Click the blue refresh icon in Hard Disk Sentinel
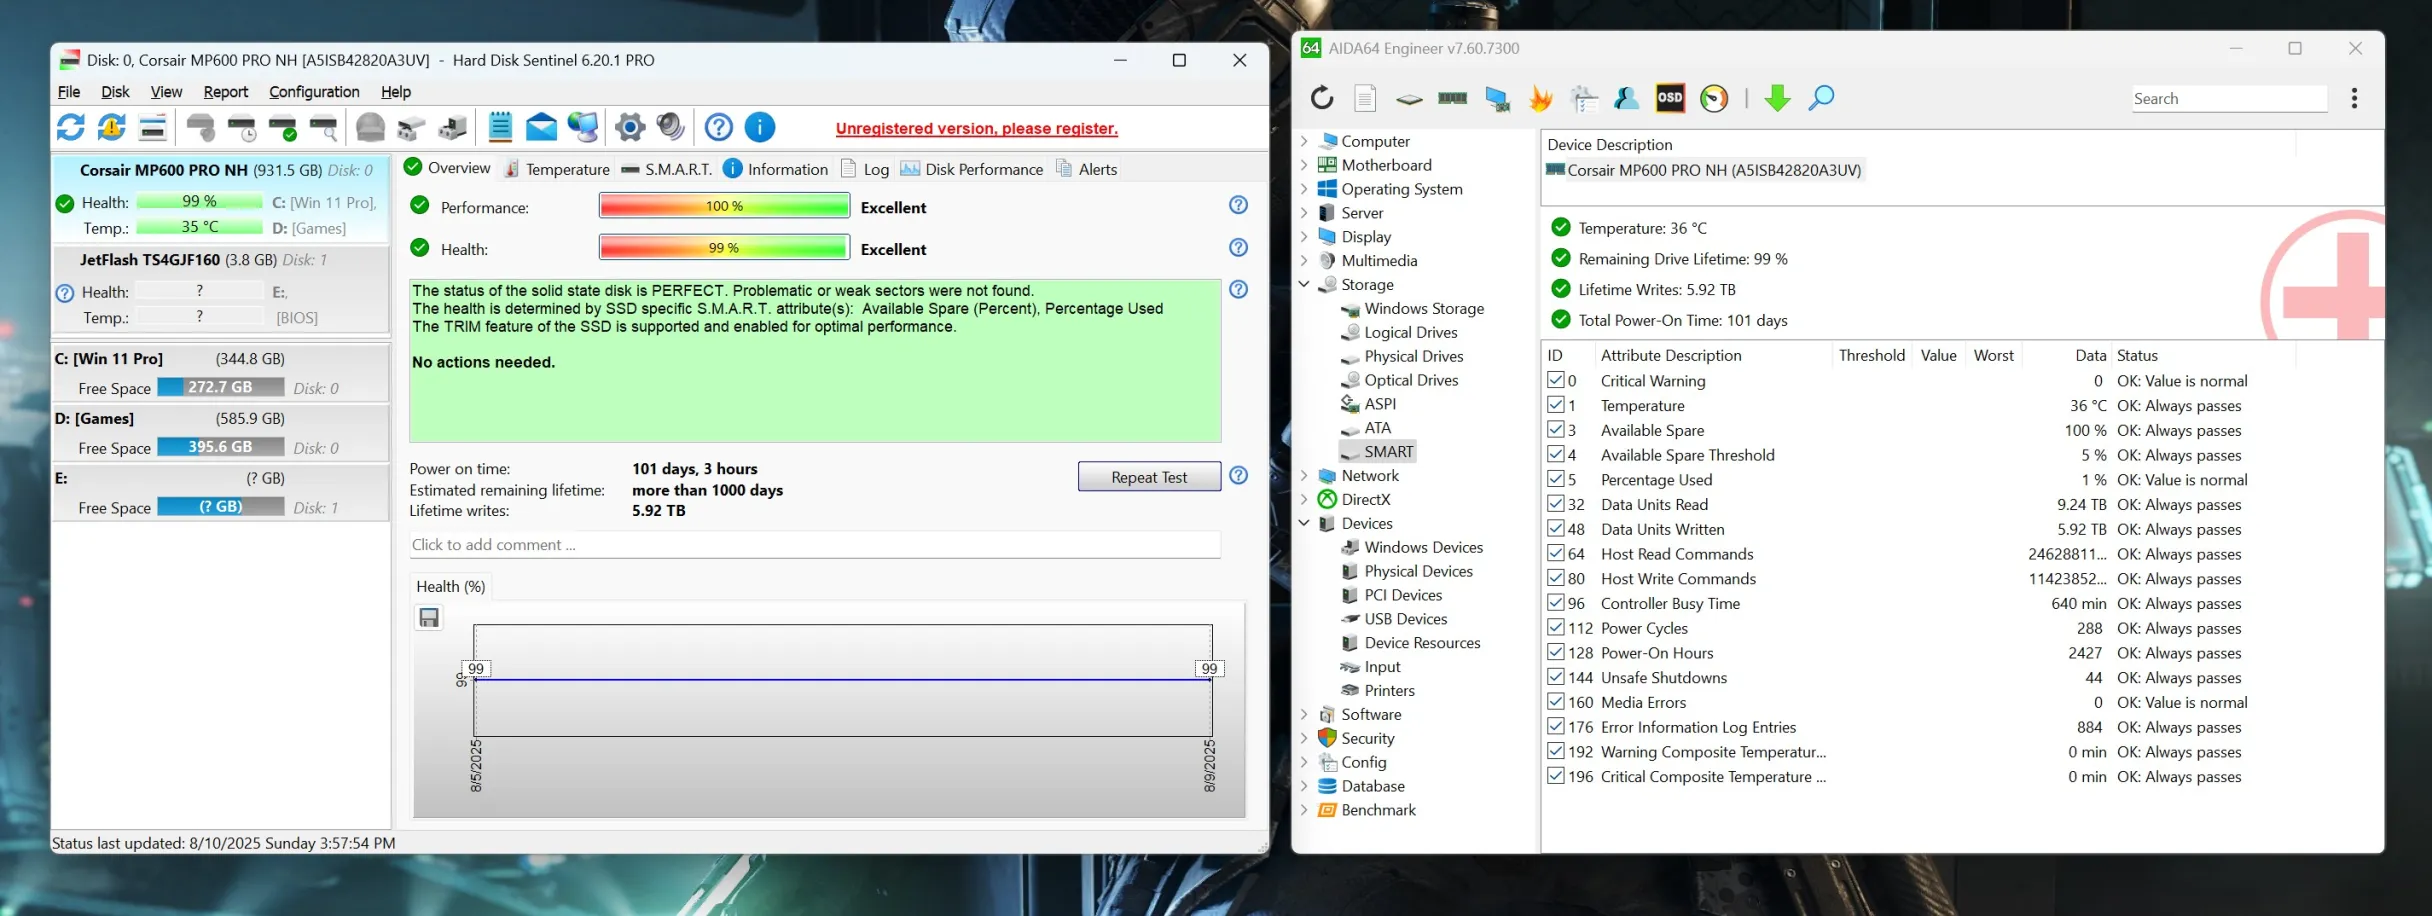 coord(70,127)
